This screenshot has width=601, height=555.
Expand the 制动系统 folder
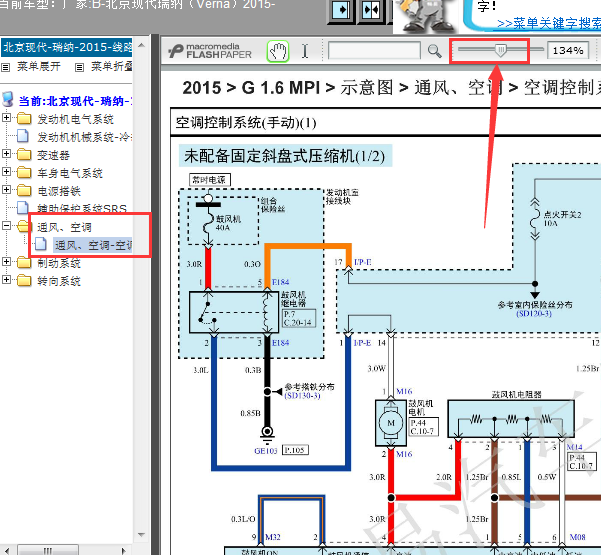tap(6, 261)
